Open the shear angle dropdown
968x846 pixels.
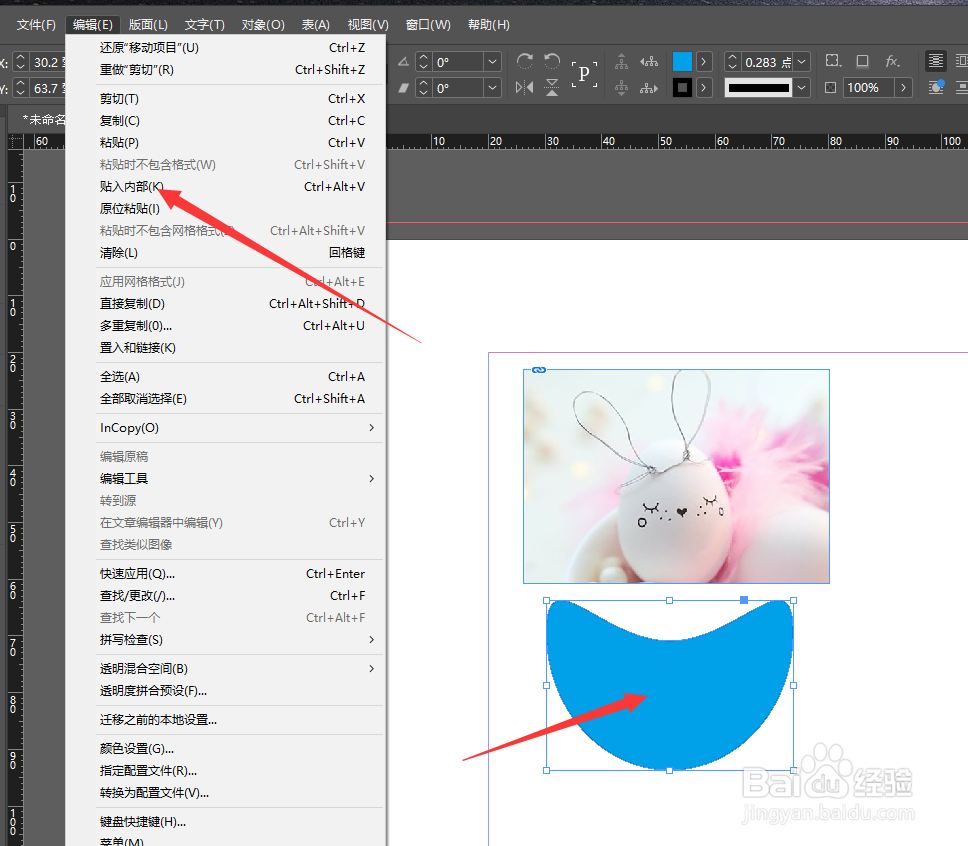click(x=492, y=88)
